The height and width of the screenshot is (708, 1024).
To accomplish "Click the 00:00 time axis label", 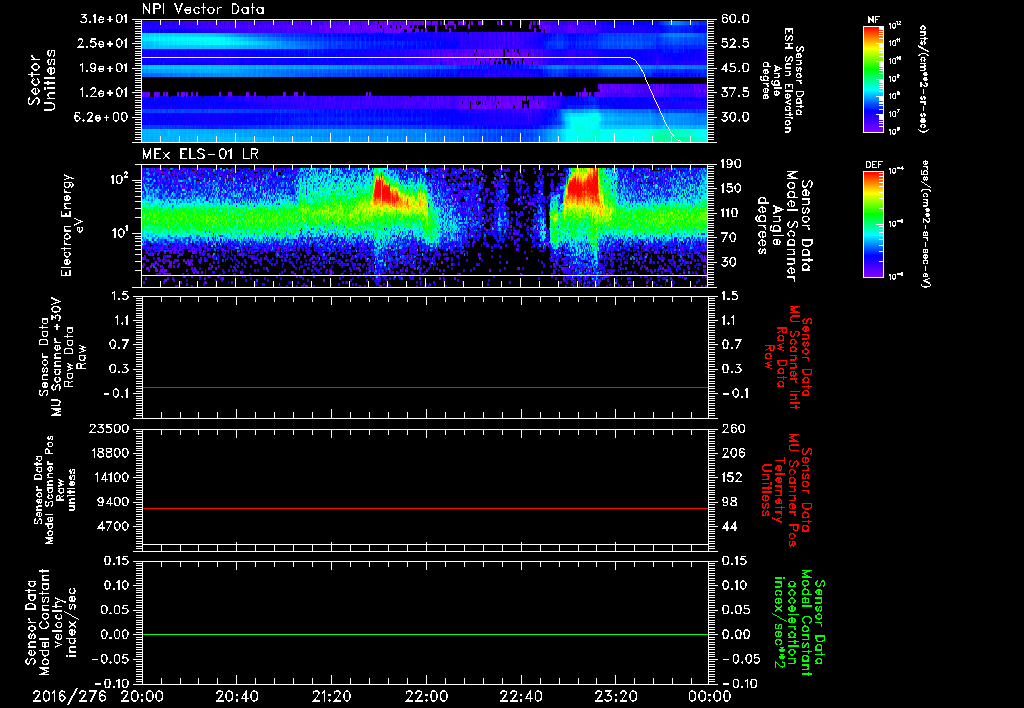I will point(709,696).
